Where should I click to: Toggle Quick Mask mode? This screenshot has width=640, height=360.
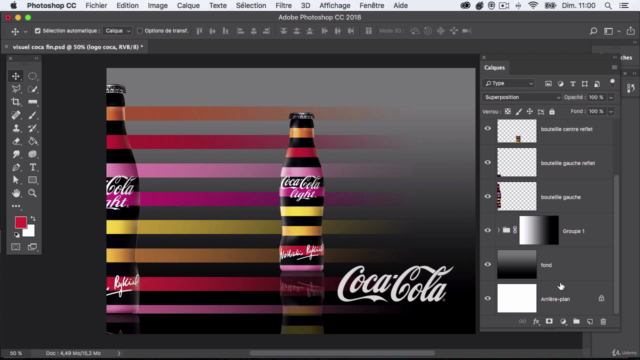[16, 247]
